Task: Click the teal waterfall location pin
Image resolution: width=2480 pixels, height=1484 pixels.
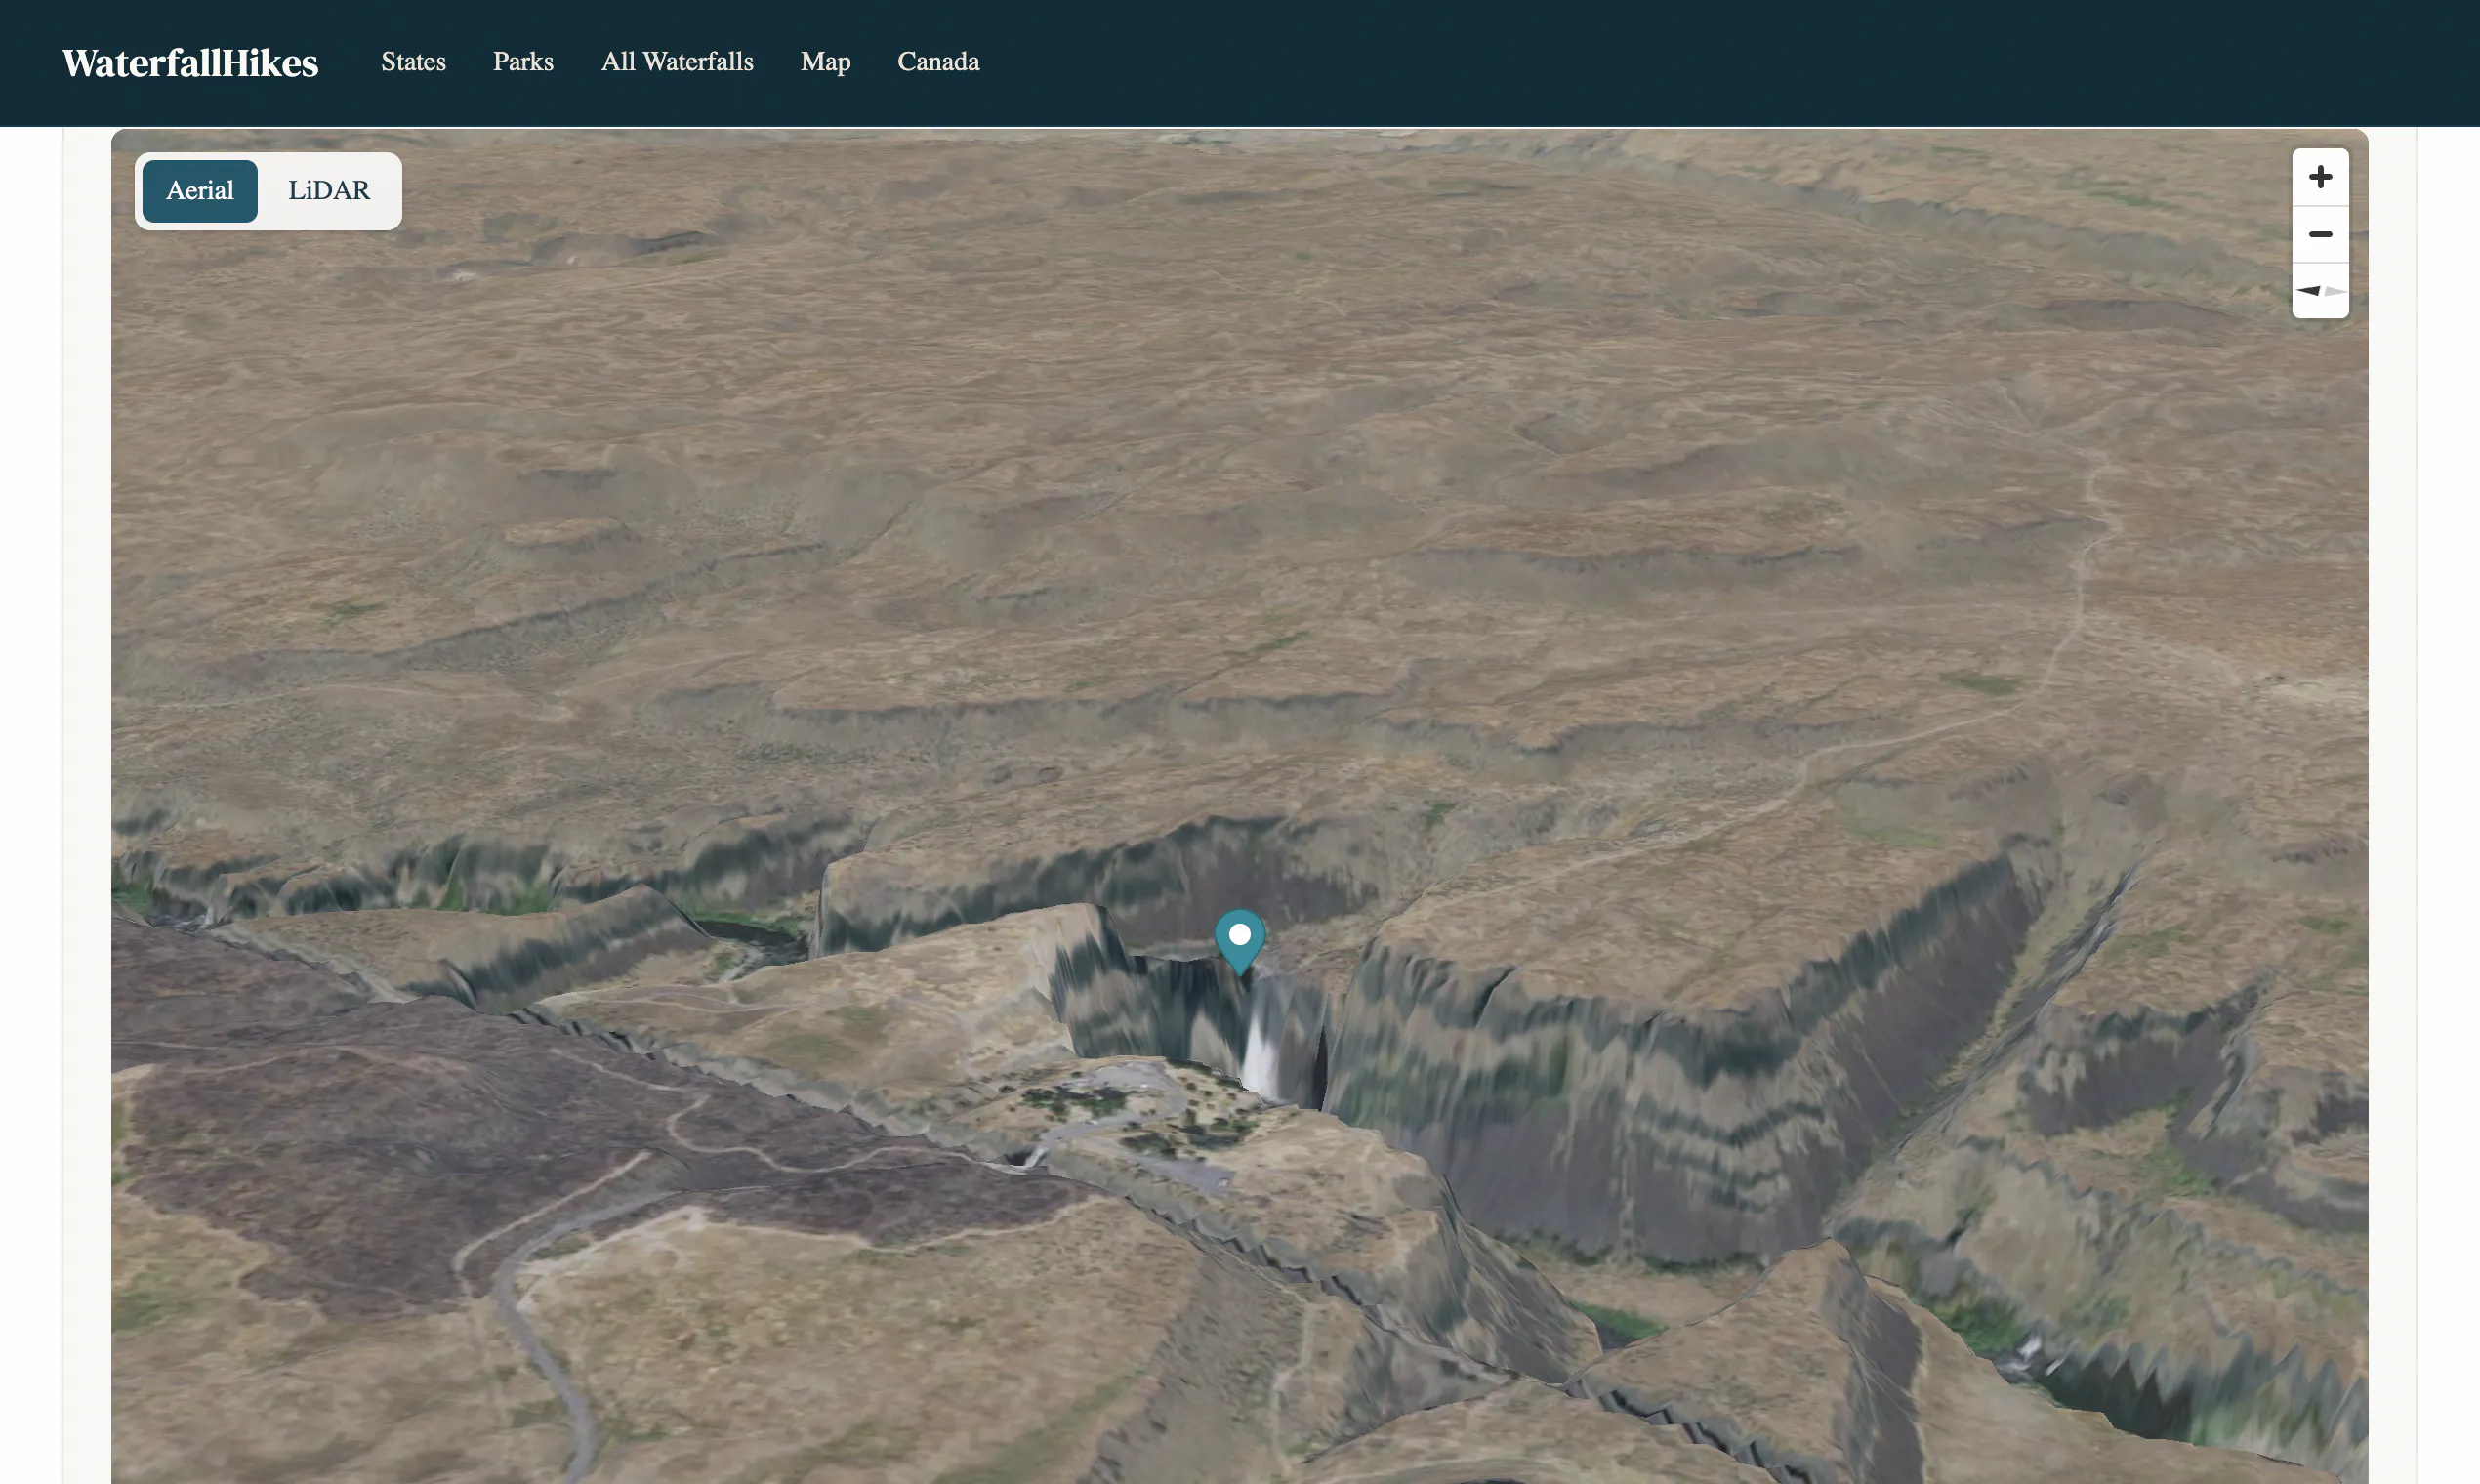Action: 1240,942
